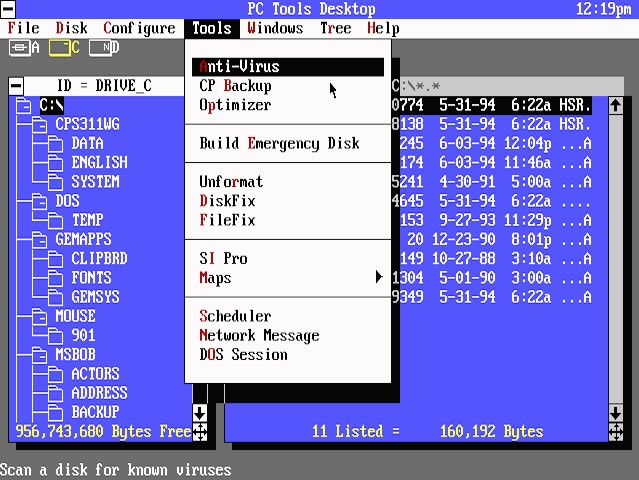The image size is (639, 480).
Task: Select drive A floppy icon
Action: pos(24,48)
